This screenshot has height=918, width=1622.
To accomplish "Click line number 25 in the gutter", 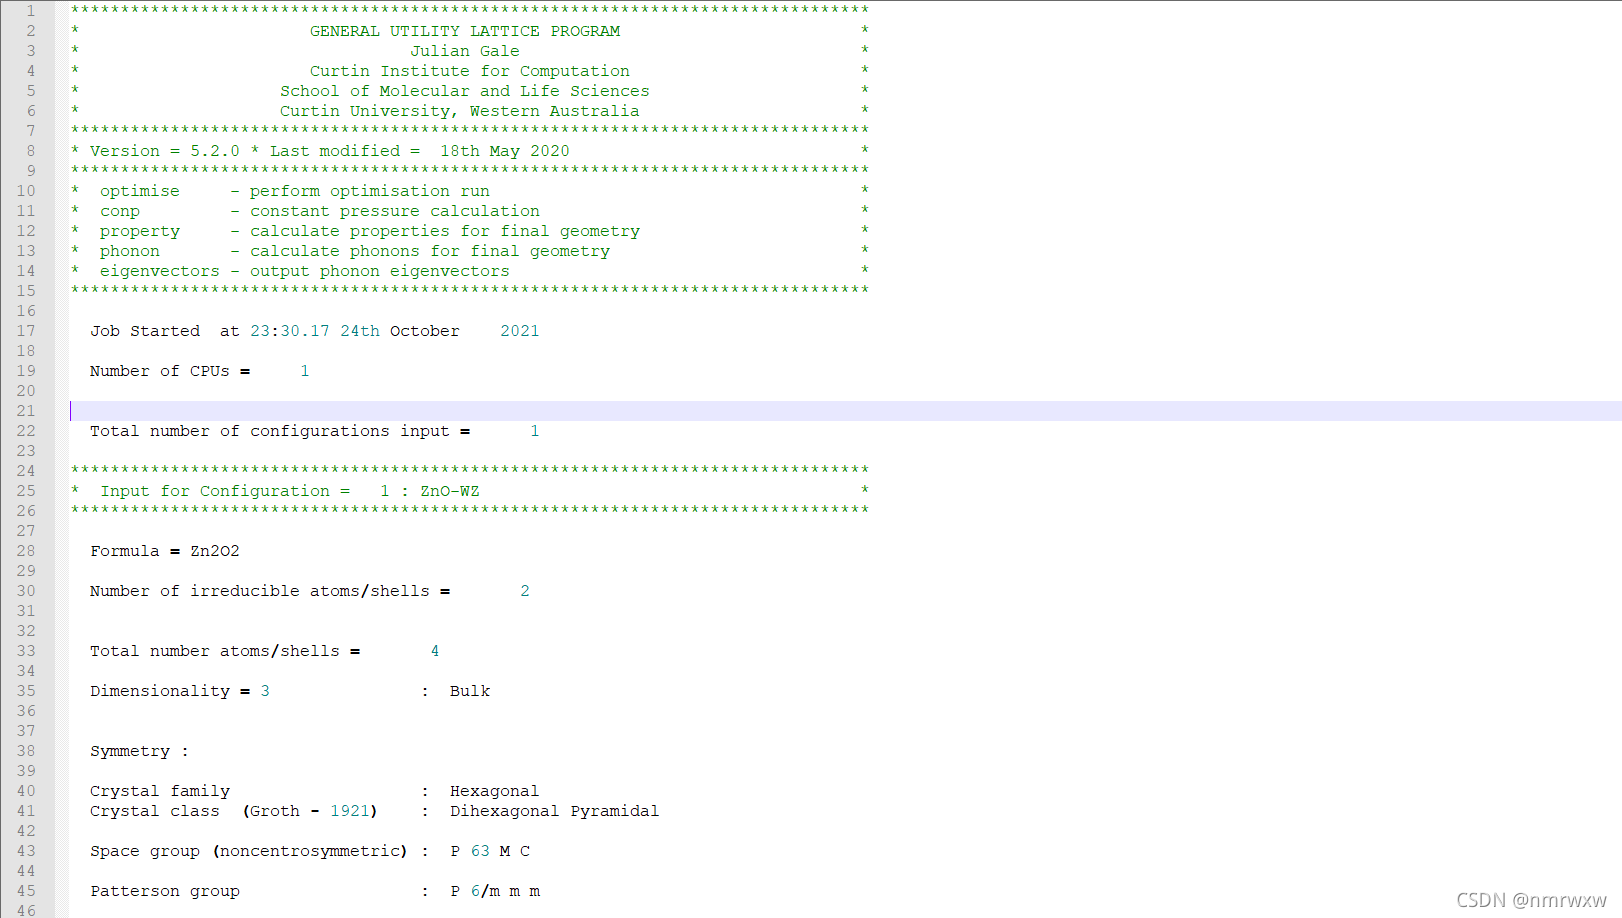I will point(26,491).
